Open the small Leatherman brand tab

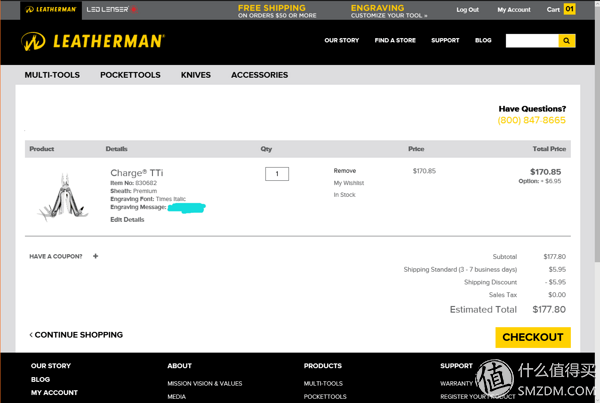pos(51,10)
